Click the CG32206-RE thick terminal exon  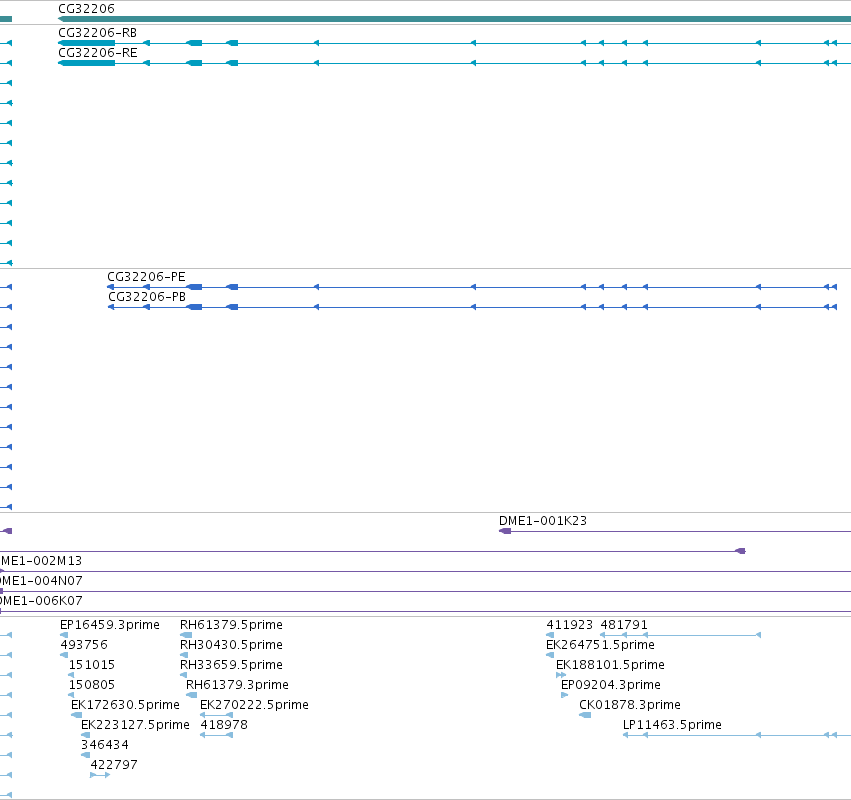86,63
